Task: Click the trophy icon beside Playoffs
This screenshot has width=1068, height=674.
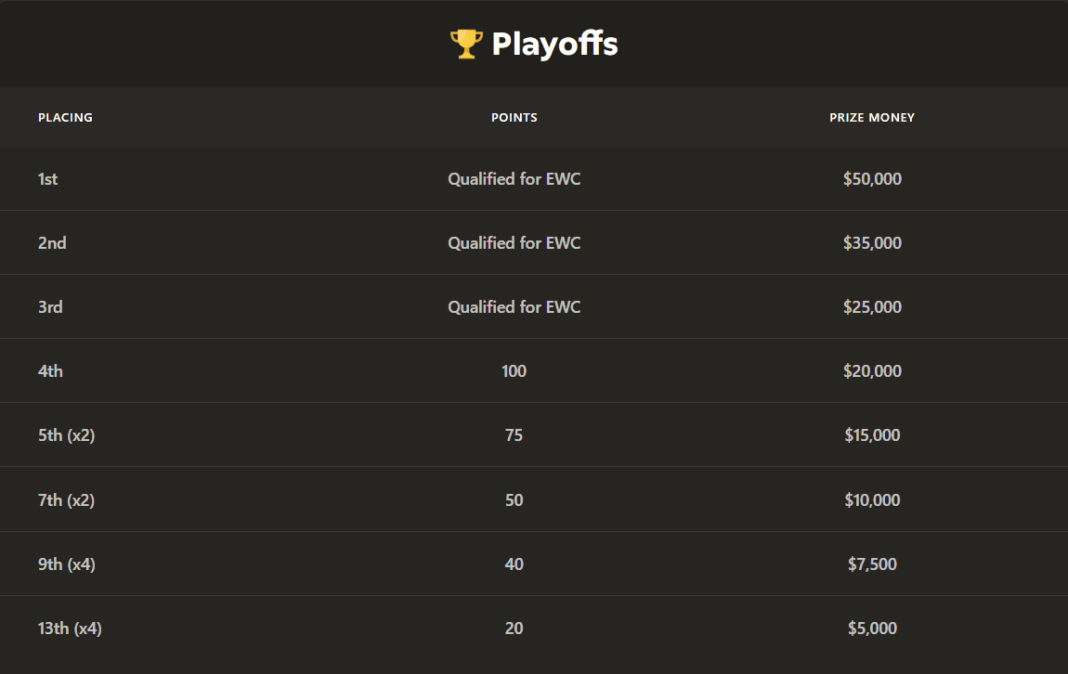Action: [466, 44]
